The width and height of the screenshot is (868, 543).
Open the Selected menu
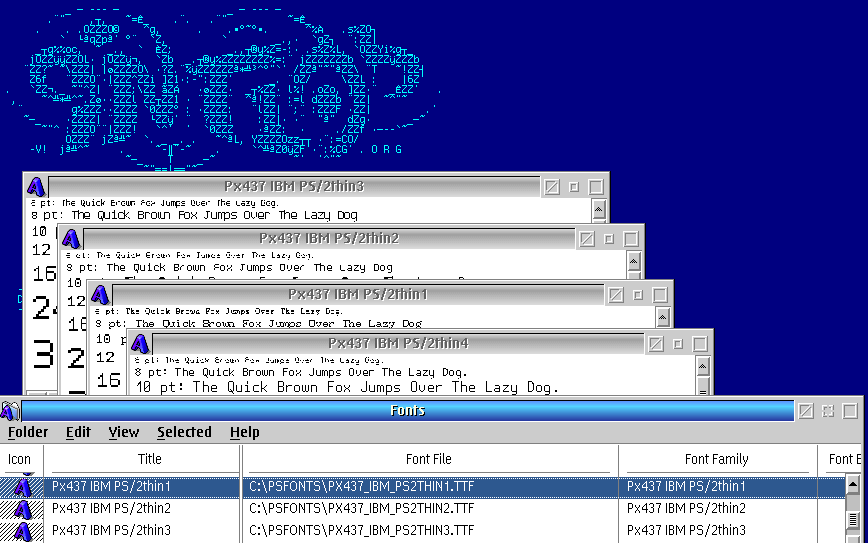coord(184,432)
